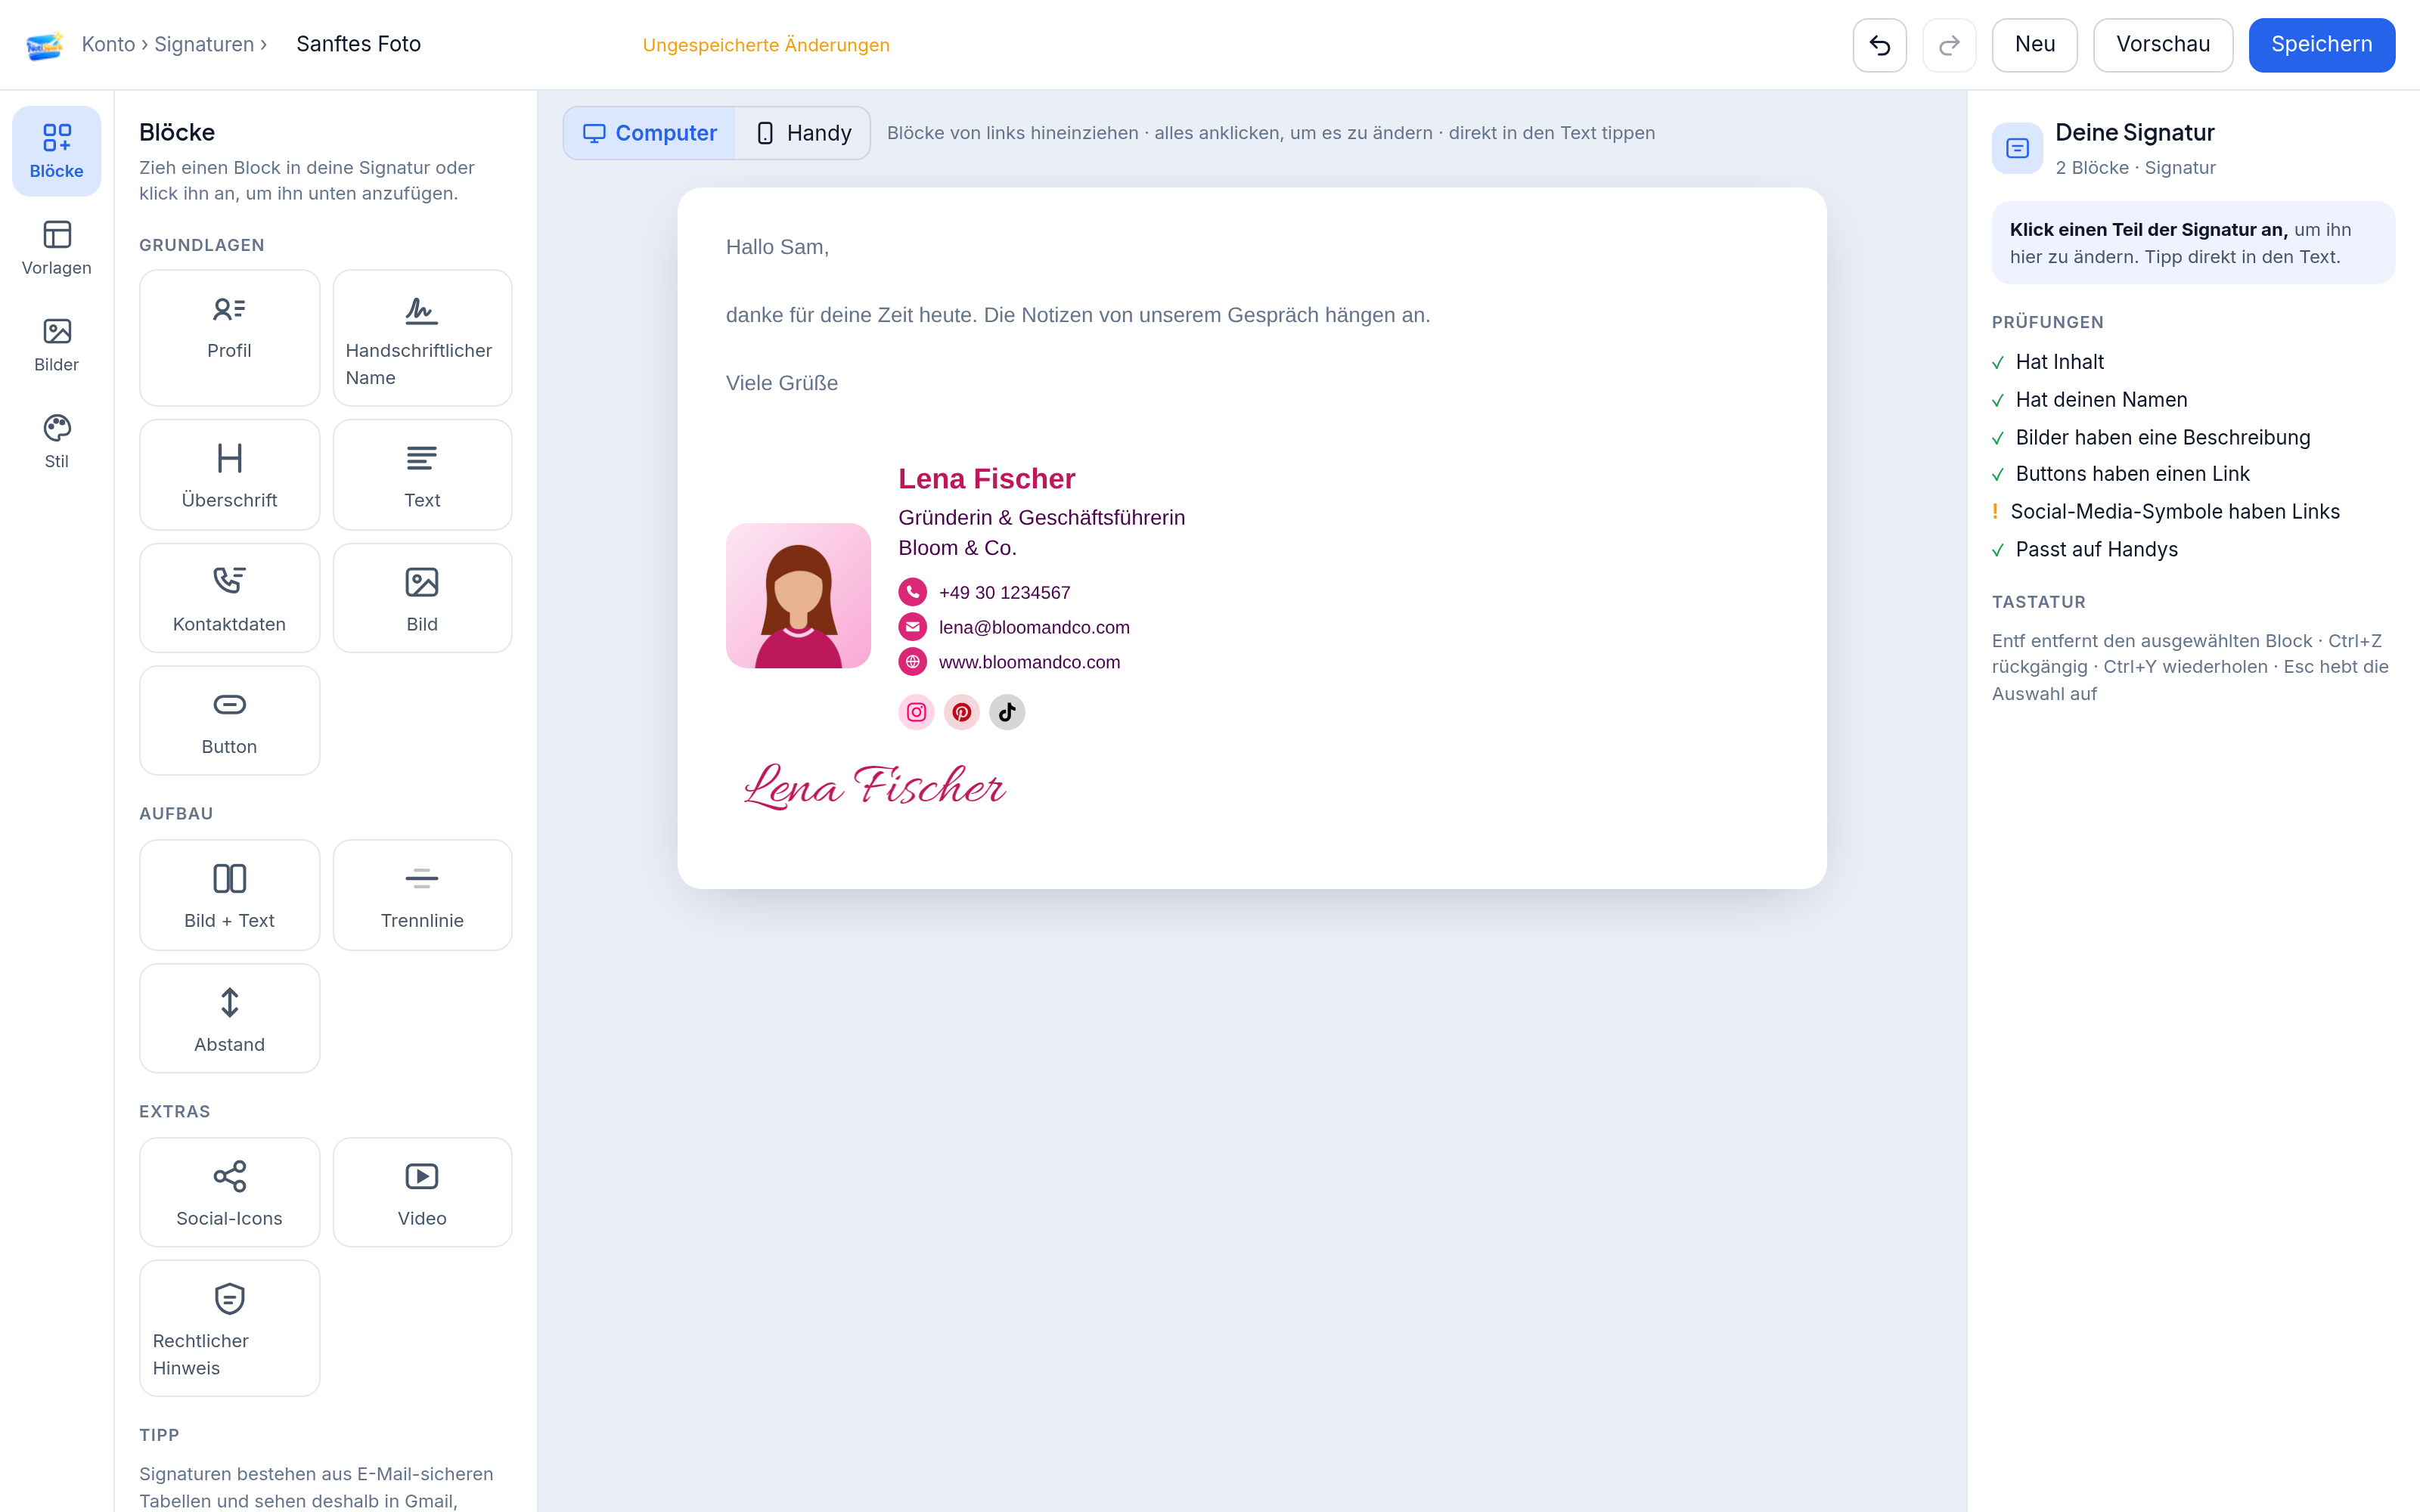Screen dimensions: 2420x1512
Task: Click the Social-Media-Symbole haben Links warning
Action: click(2166, 512)
